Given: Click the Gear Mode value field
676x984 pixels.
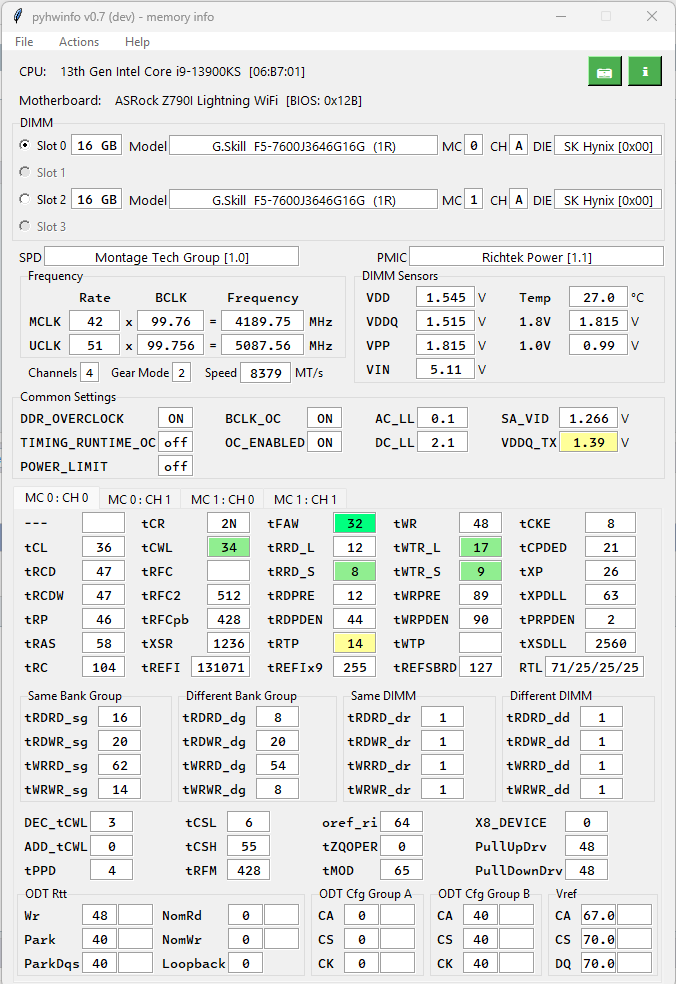Looking at the screenshot, I should point(181,373).
